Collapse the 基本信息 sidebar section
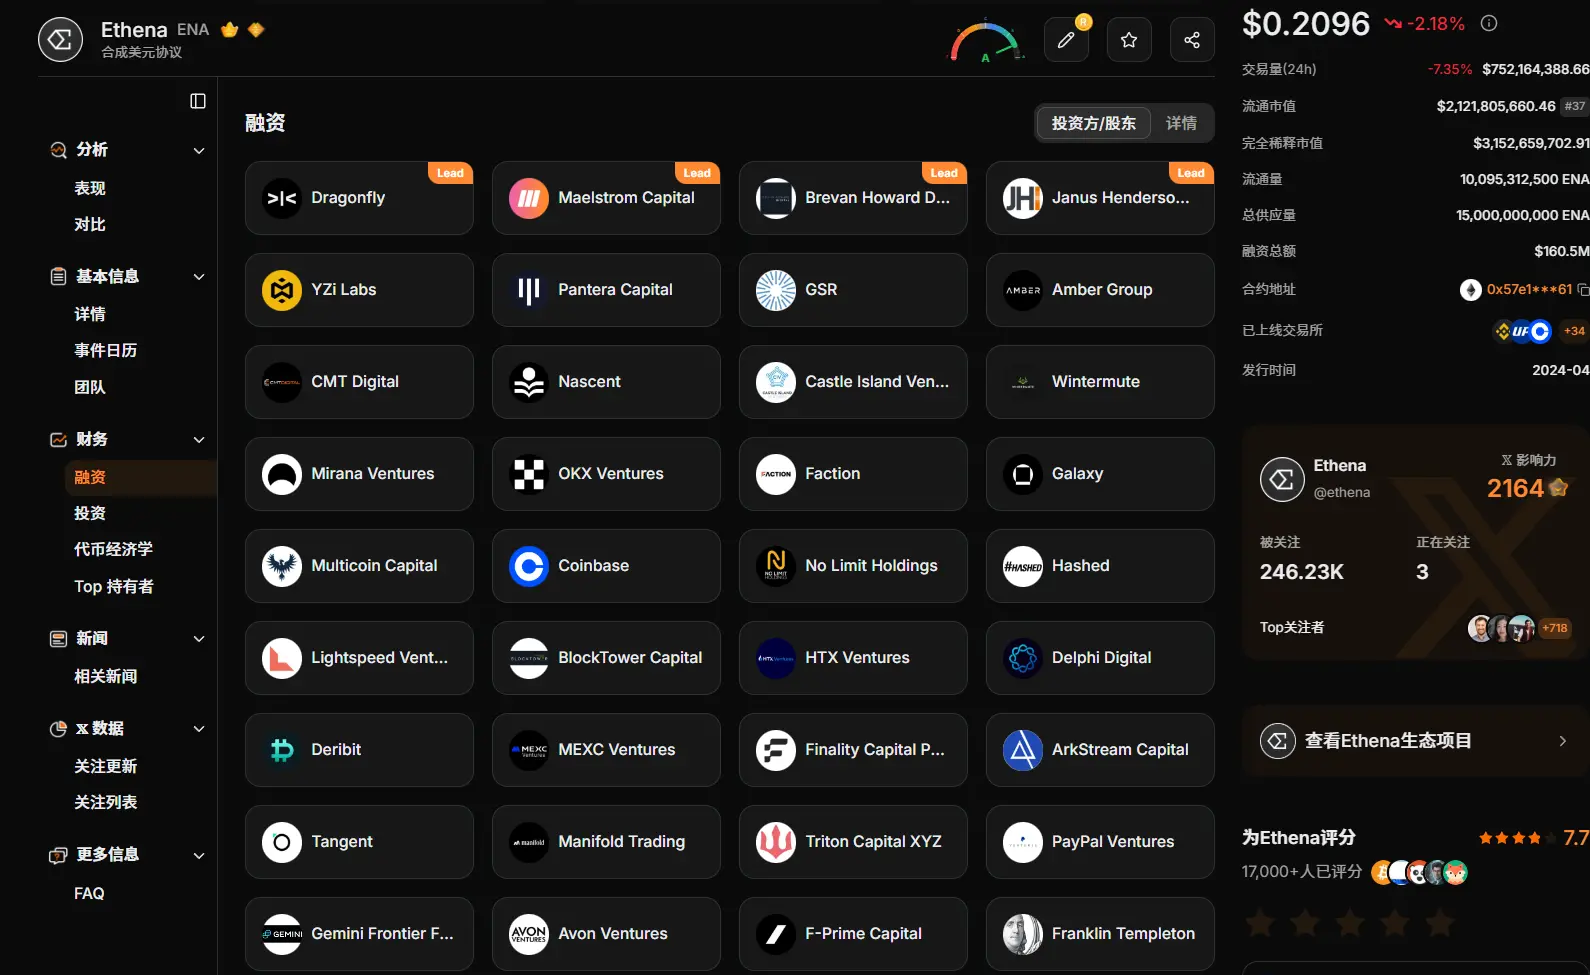Image resolution: width=1590 pixels, height=975 pixels. tap(199, 277)
